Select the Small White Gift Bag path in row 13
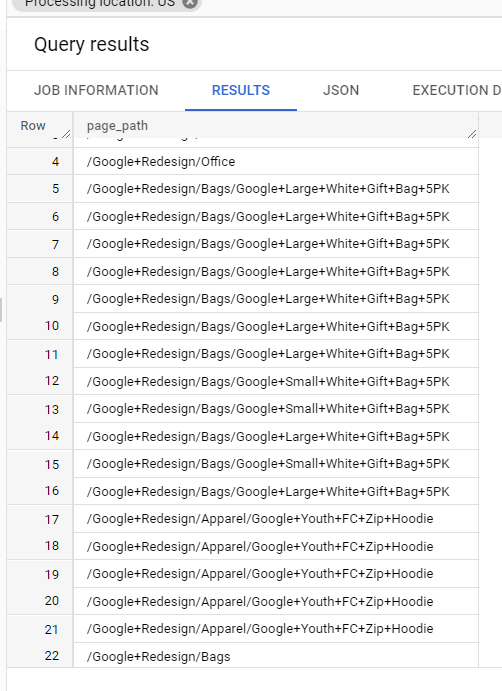 [x=268, y=409]
